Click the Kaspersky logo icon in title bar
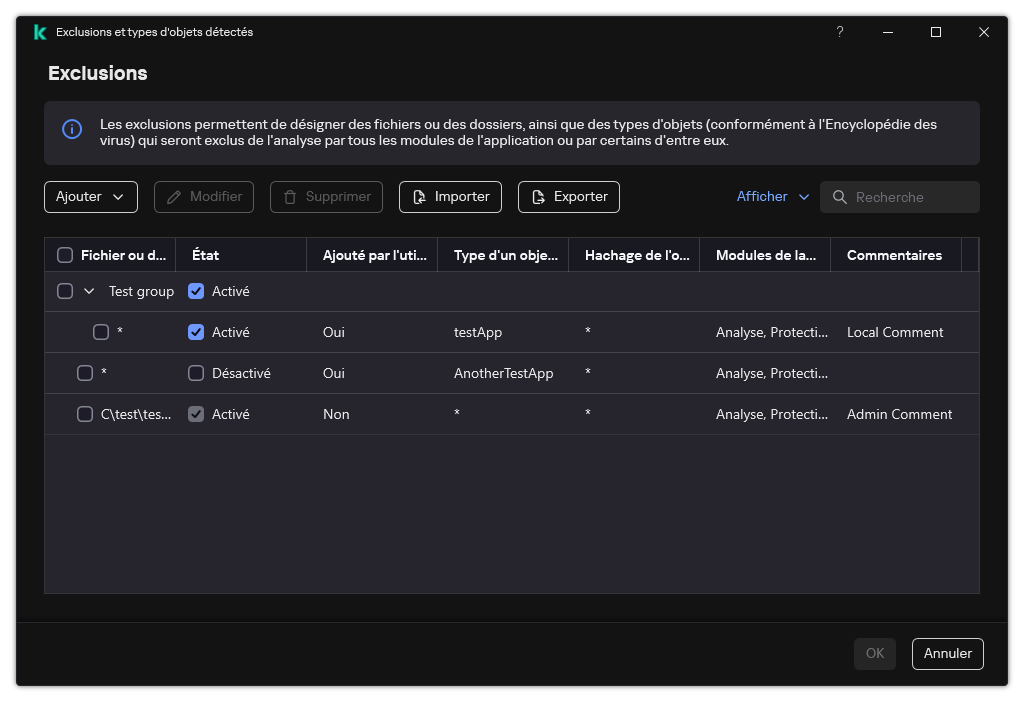This screenshot has height=702, width=1024. pos(40,32)
